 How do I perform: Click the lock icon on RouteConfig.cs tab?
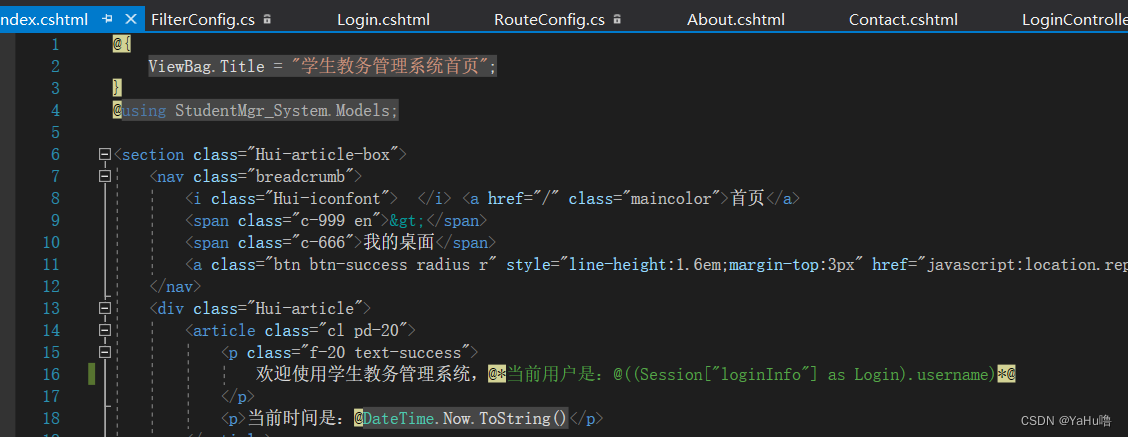point(617,19)
